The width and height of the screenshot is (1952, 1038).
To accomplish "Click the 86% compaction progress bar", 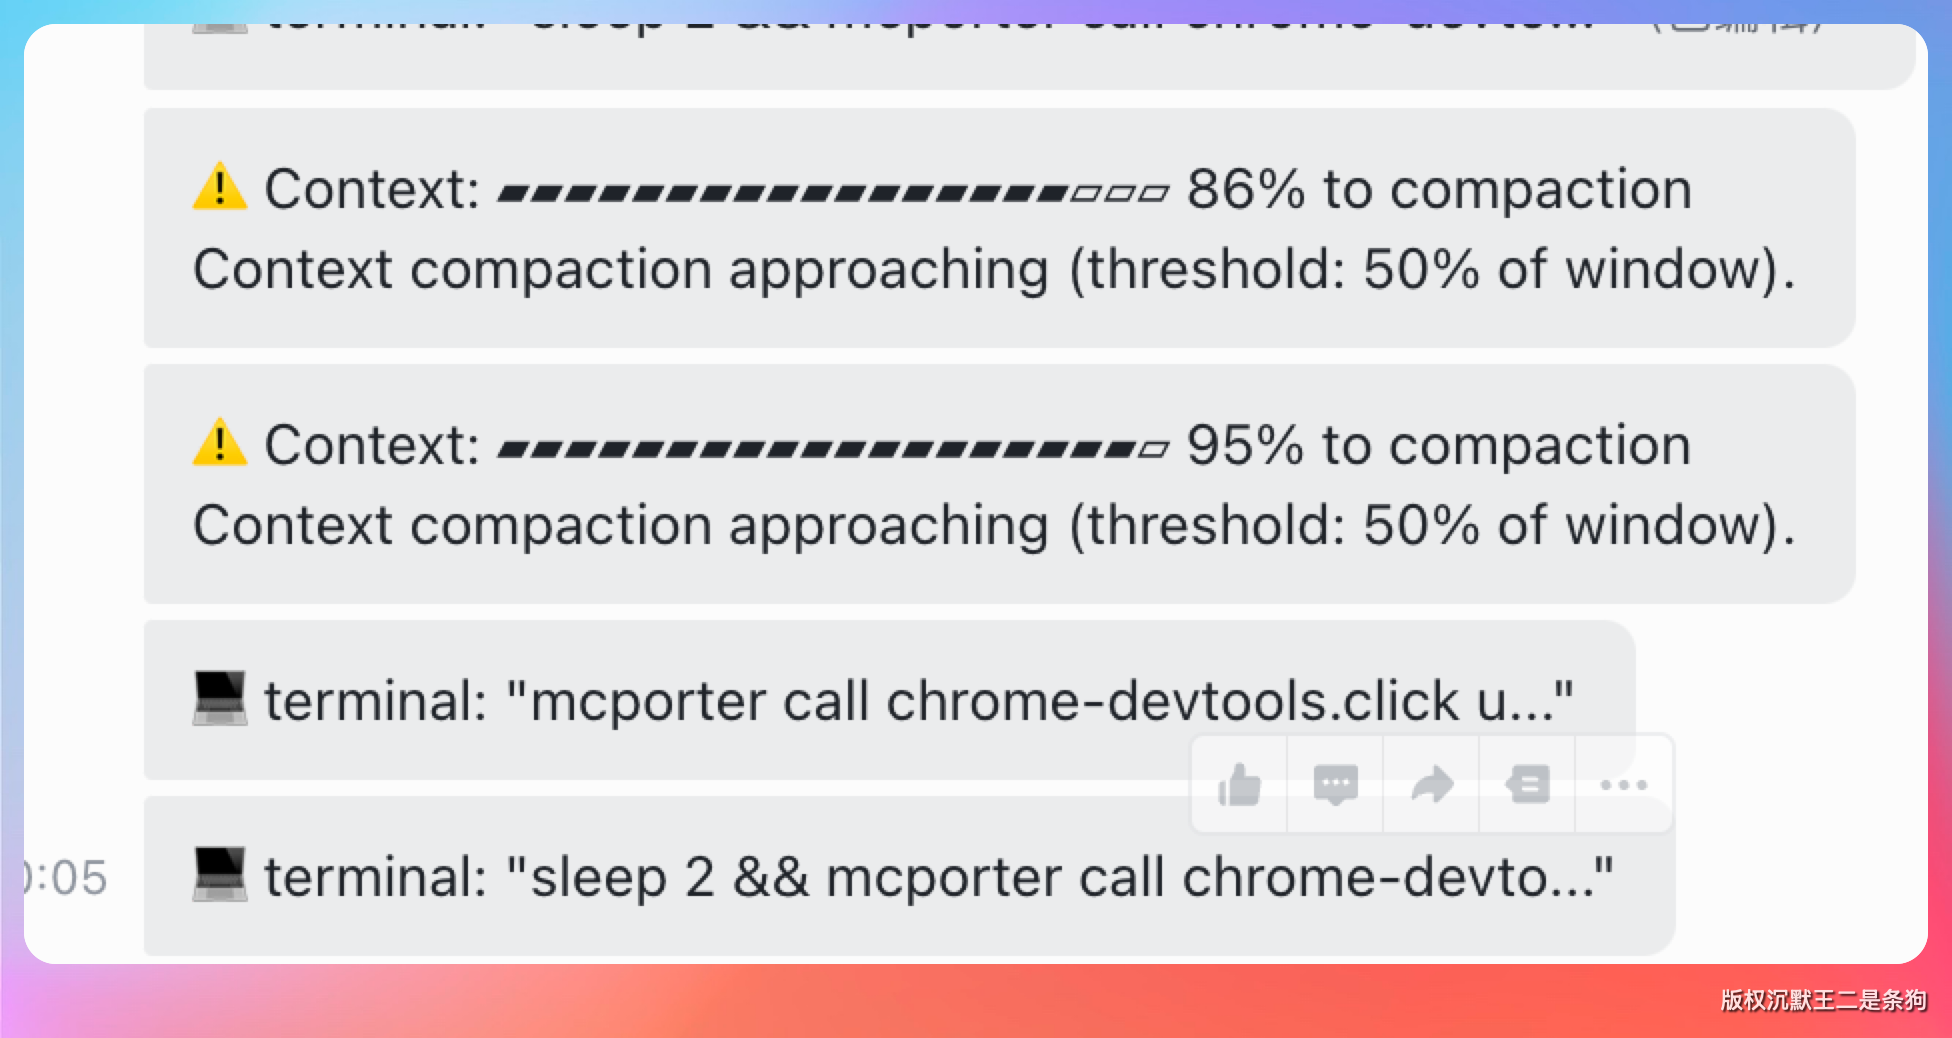I will (x=832, y=193).
